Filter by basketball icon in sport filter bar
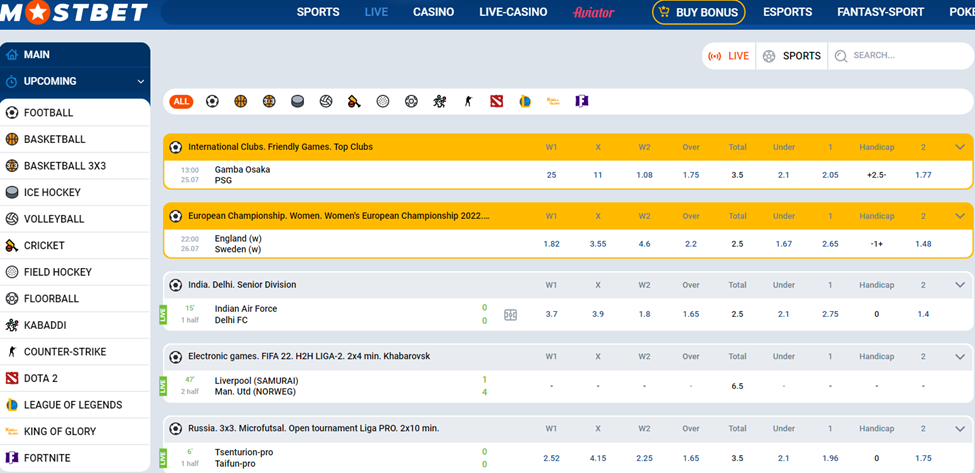 241,101
